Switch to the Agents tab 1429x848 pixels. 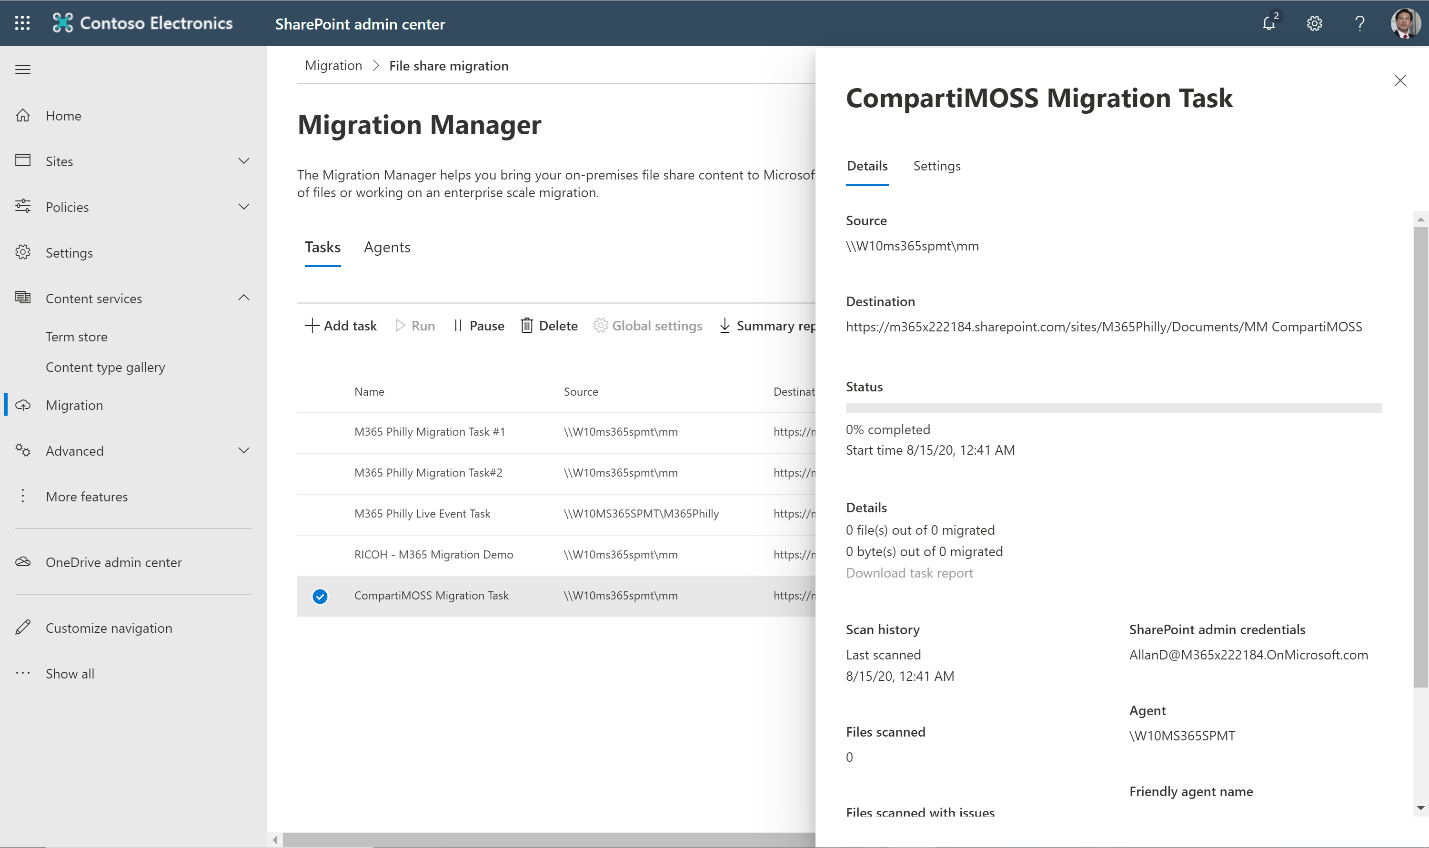[387, 247]
